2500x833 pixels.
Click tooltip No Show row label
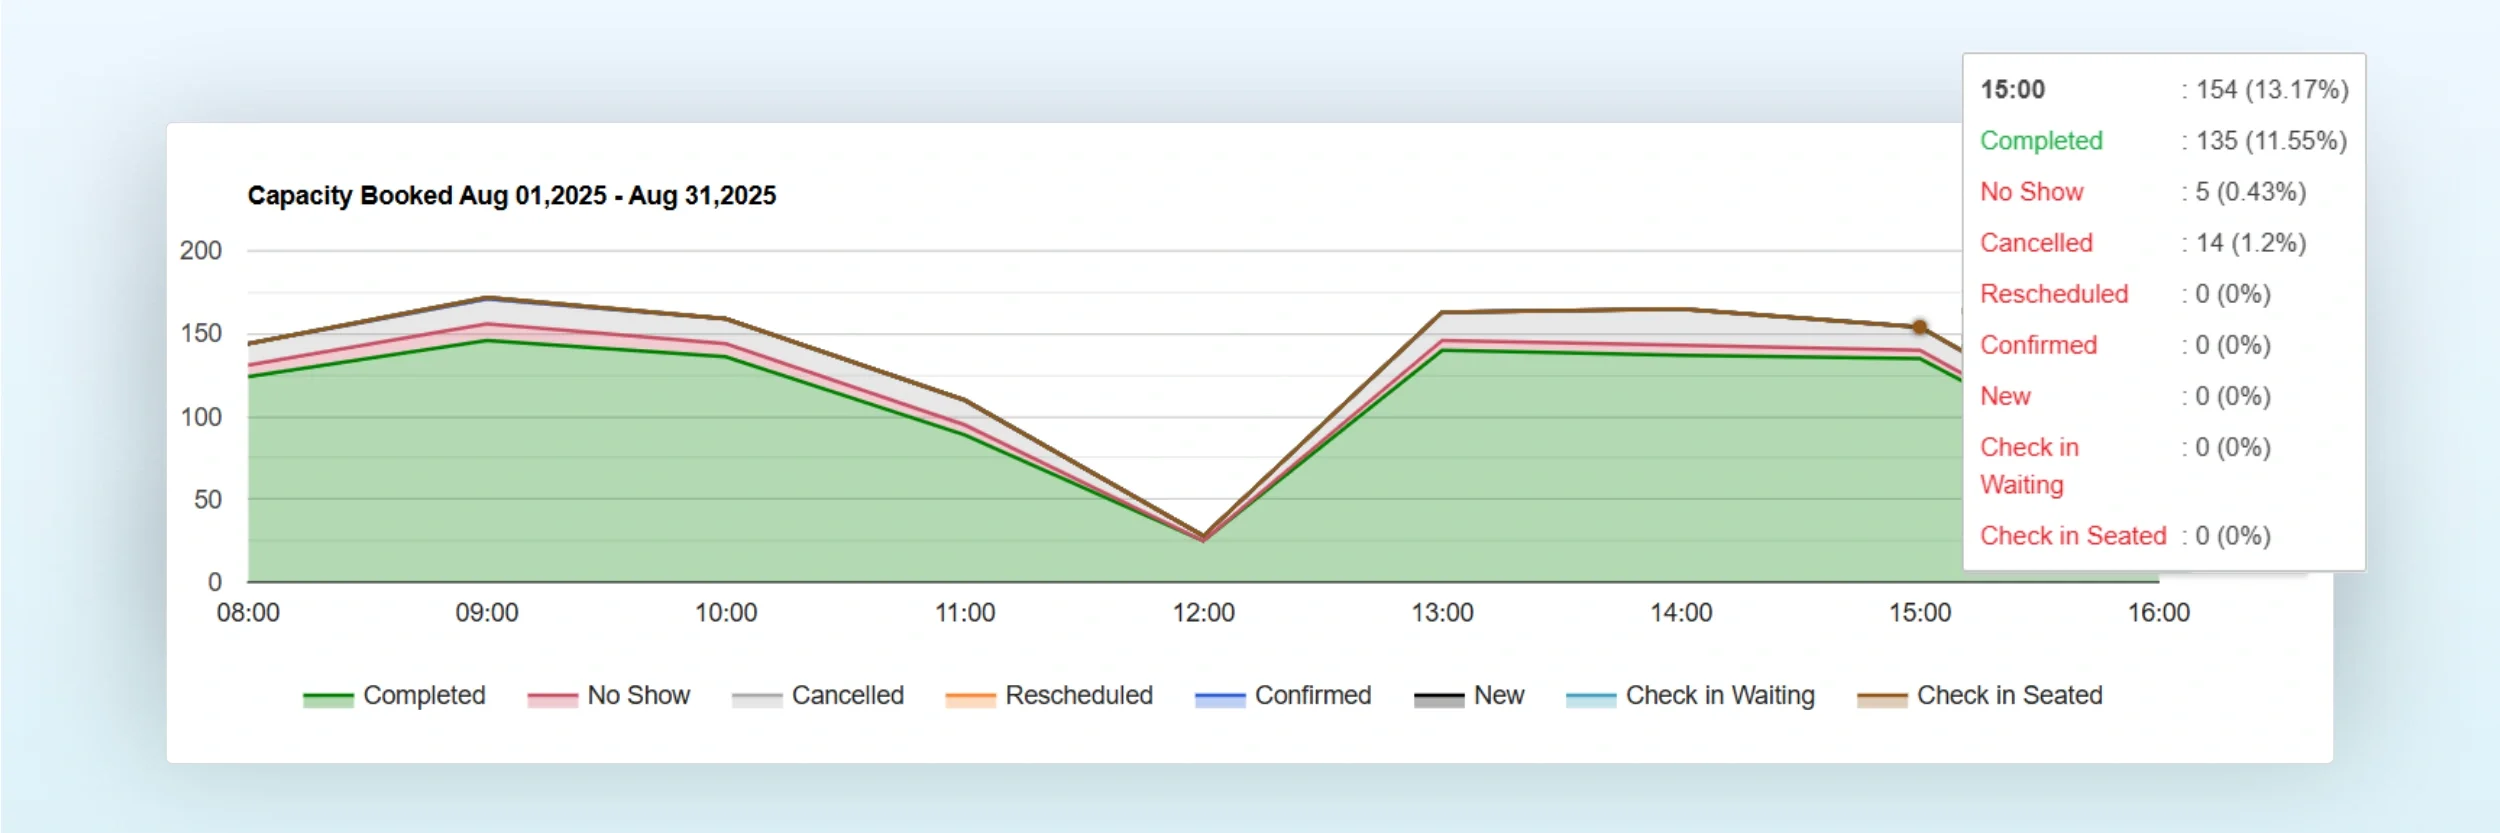click(2032, 191)
